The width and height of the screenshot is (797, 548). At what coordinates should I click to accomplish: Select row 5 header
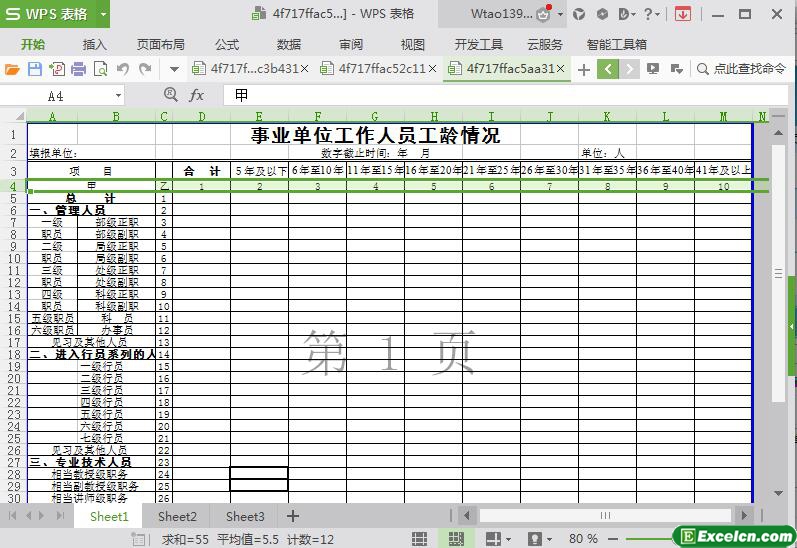[x=13, y=198]
